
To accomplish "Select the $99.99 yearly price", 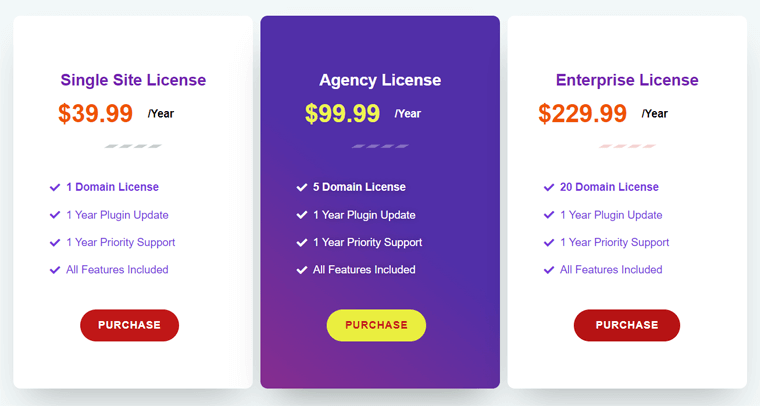I will (342, 114).
